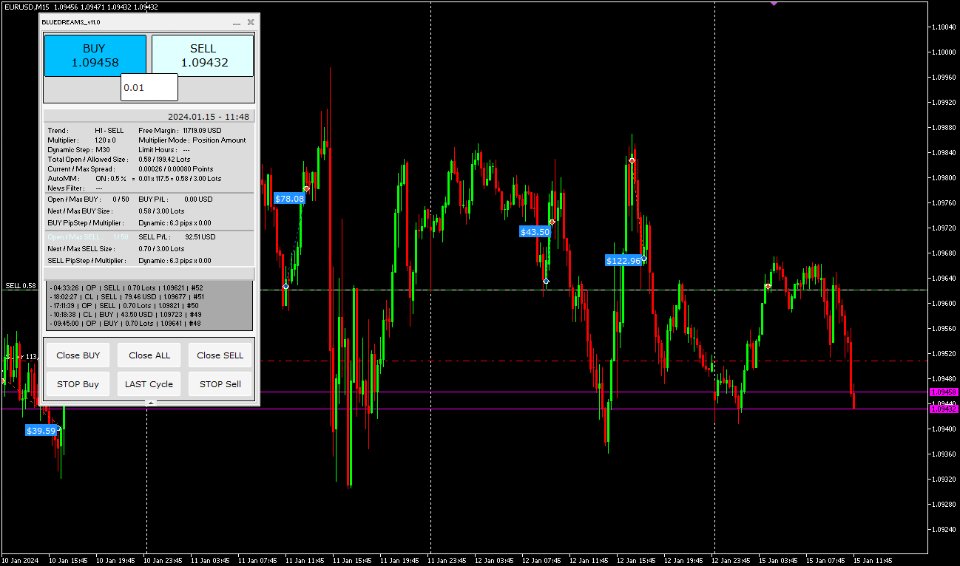Click the 11 Jan 23:45 time label

click(447, 560)
